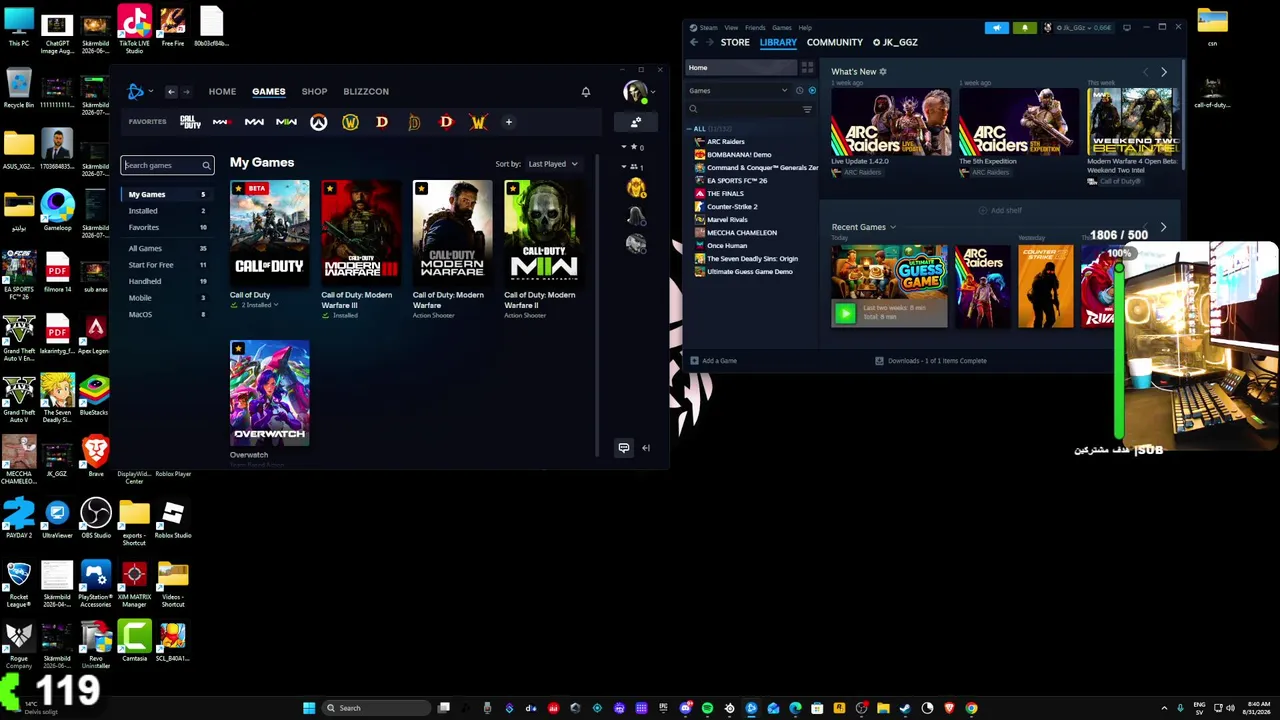Select All Games category in Battle.net
The width and height of the screenshot is (1280, 720).
pyautogui.click(x=167, y=248)
